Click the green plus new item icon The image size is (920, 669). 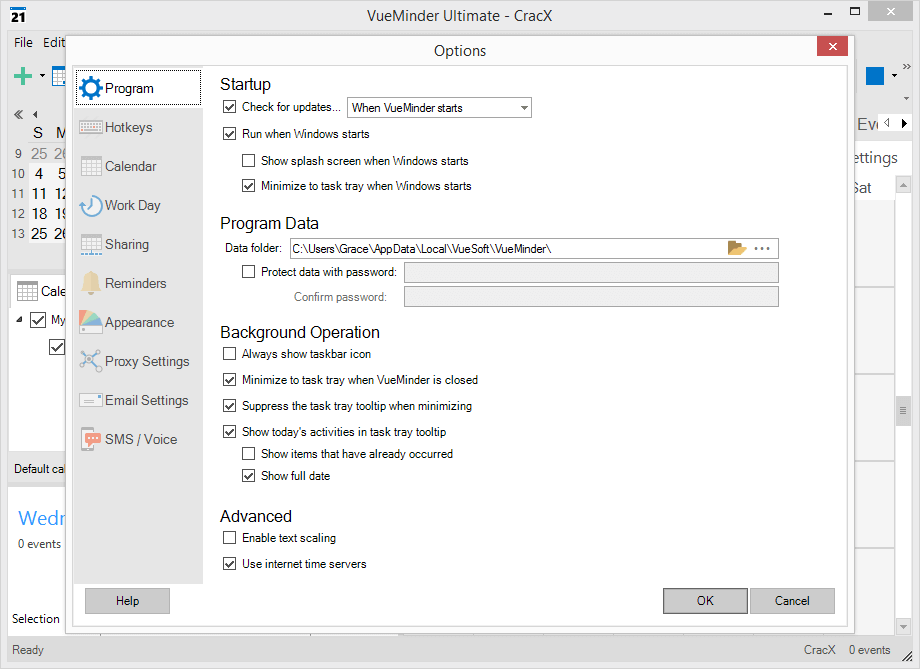point(23,76)
